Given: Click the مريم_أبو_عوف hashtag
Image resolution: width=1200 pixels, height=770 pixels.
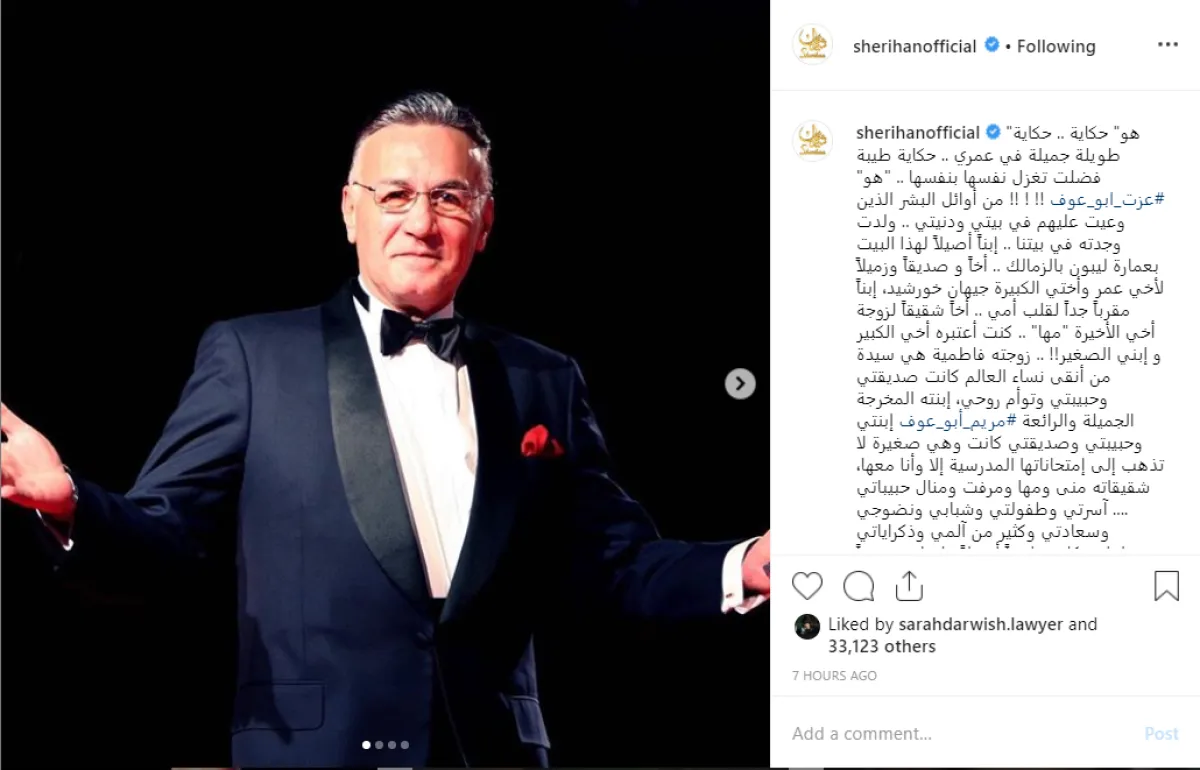Looking at the screenshot, I should 958,421.
